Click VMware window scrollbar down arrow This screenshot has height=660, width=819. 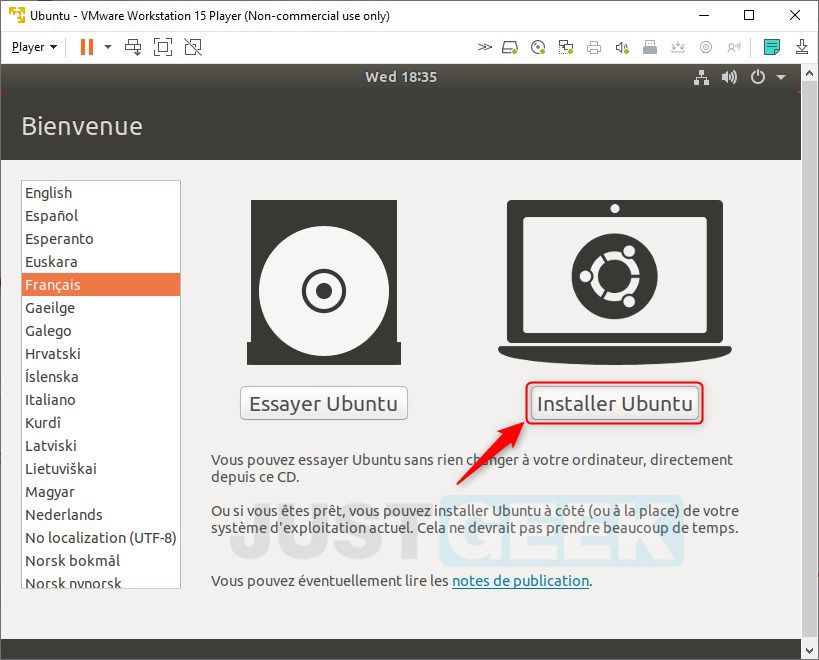810,651
